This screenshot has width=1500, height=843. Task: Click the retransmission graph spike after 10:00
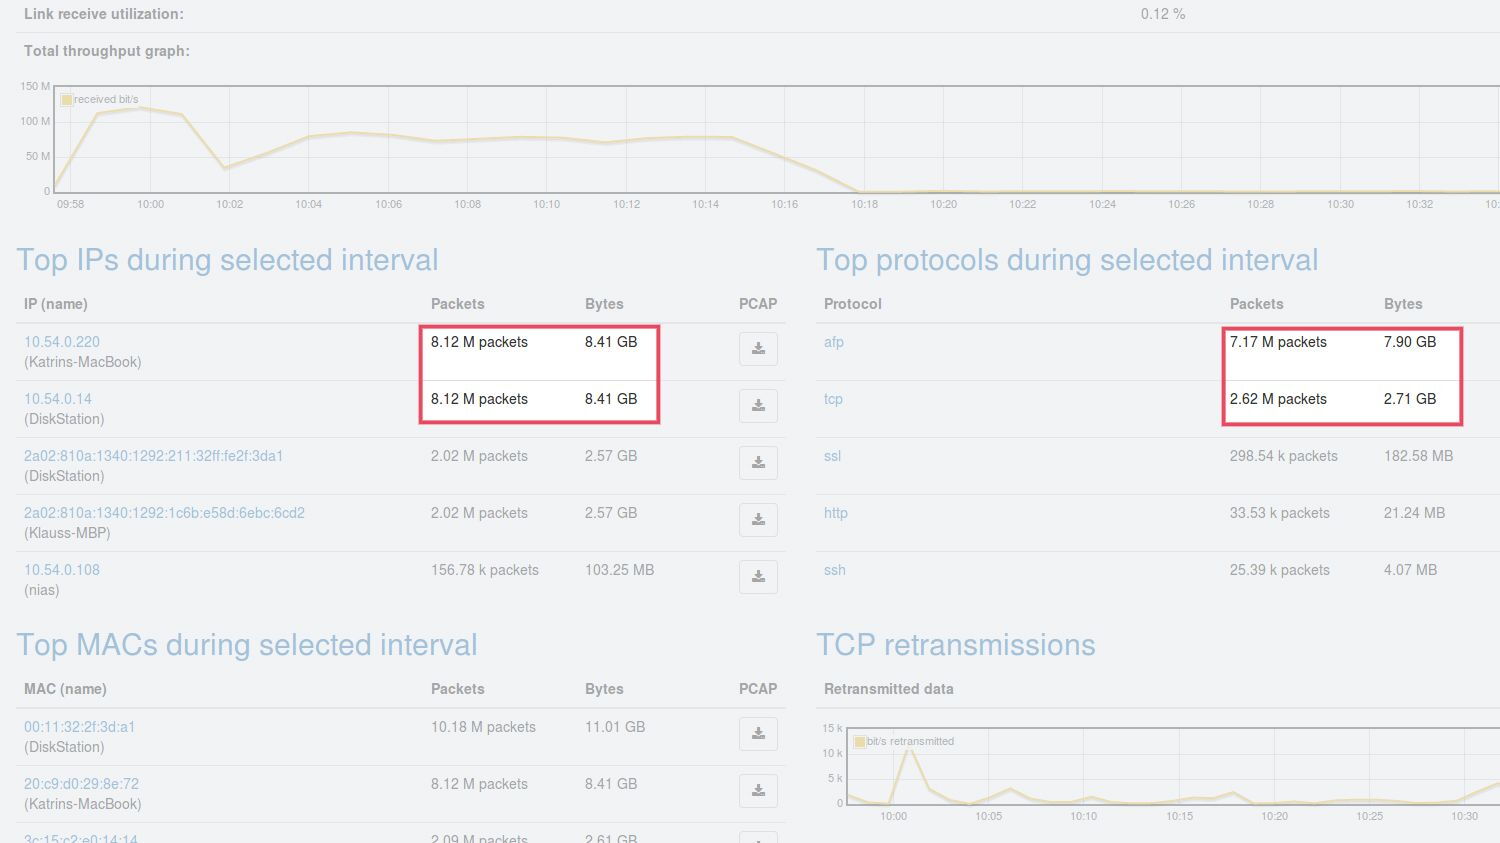(909, 749)
